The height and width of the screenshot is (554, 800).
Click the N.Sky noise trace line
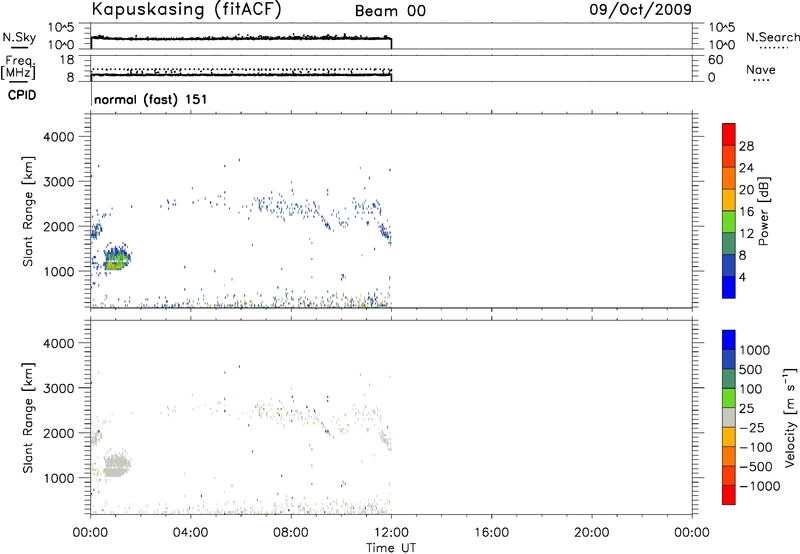(x=241, y=38)
